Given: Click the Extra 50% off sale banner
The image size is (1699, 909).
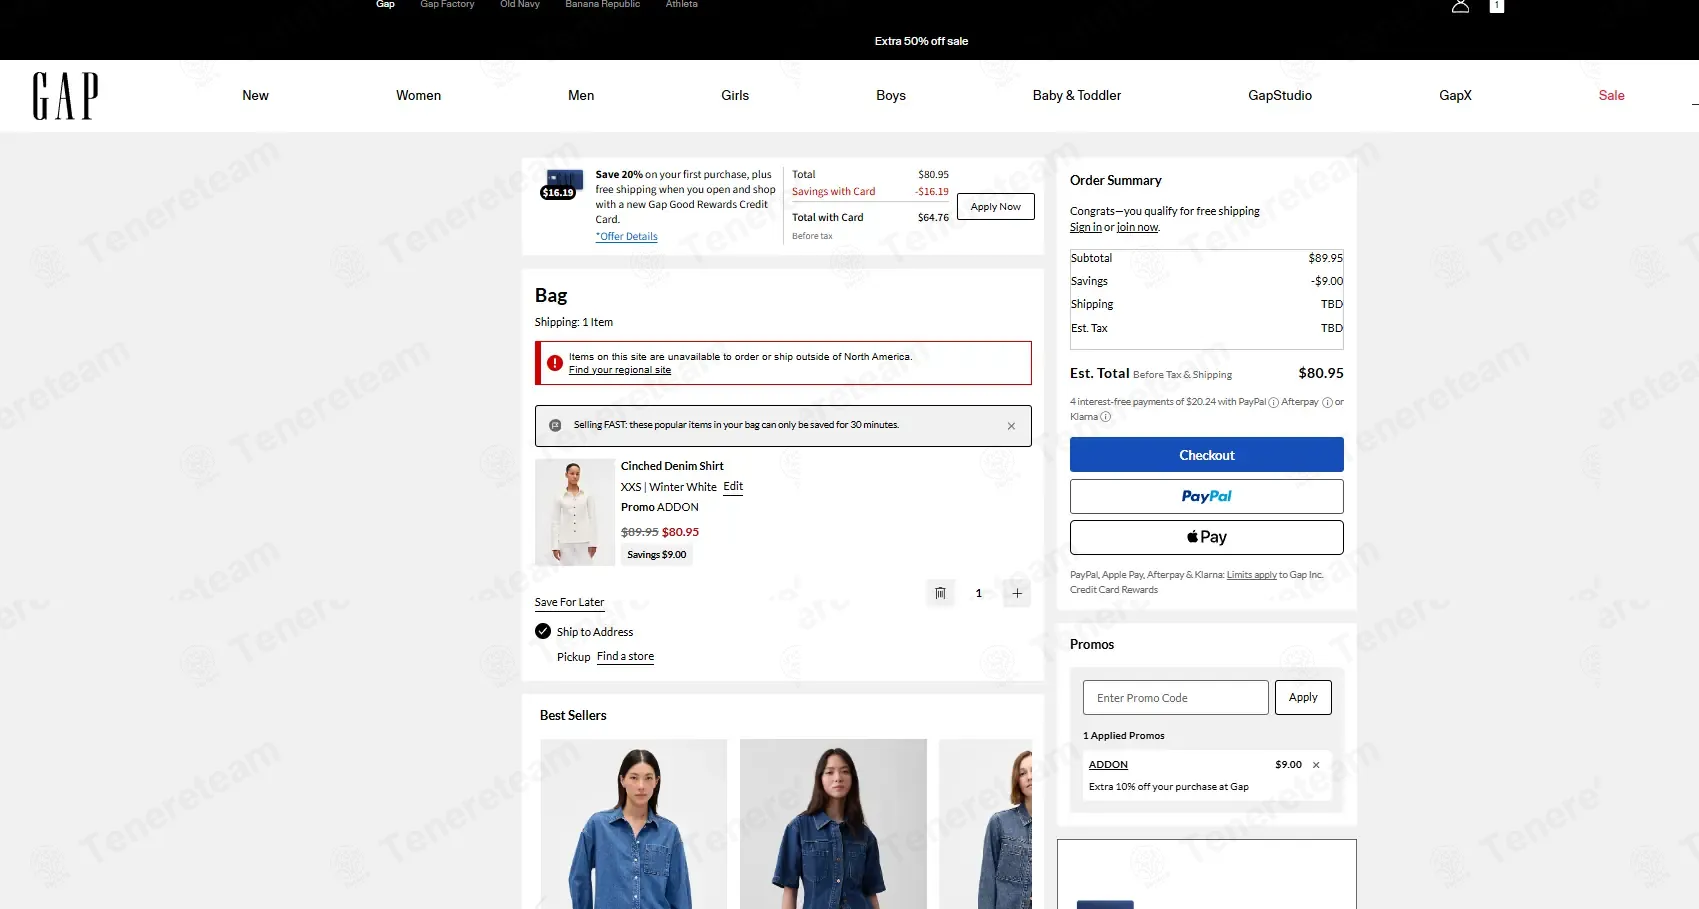Looking at the screenshot, I should coord(921,41).
